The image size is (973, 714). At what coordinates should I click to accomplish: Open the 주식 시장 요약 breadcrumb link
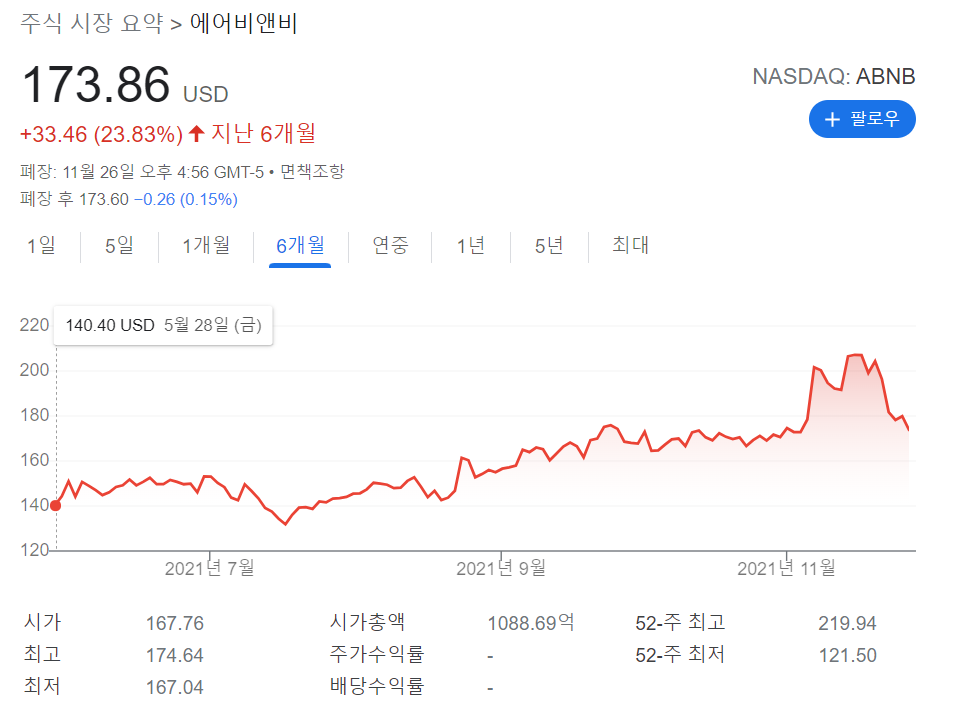tap(92, 24)
